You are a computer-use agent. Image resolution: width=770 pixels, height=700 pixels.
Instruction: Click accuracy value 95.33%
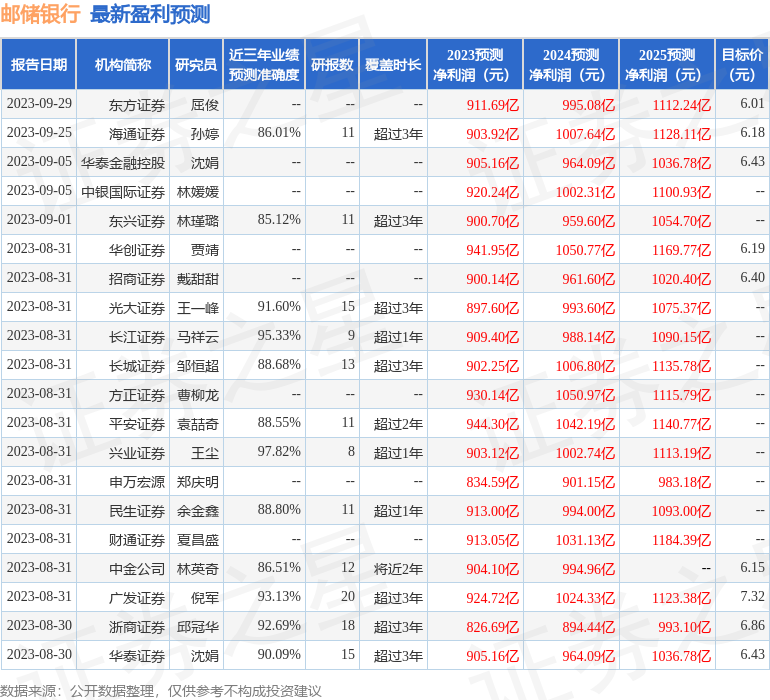279,335
